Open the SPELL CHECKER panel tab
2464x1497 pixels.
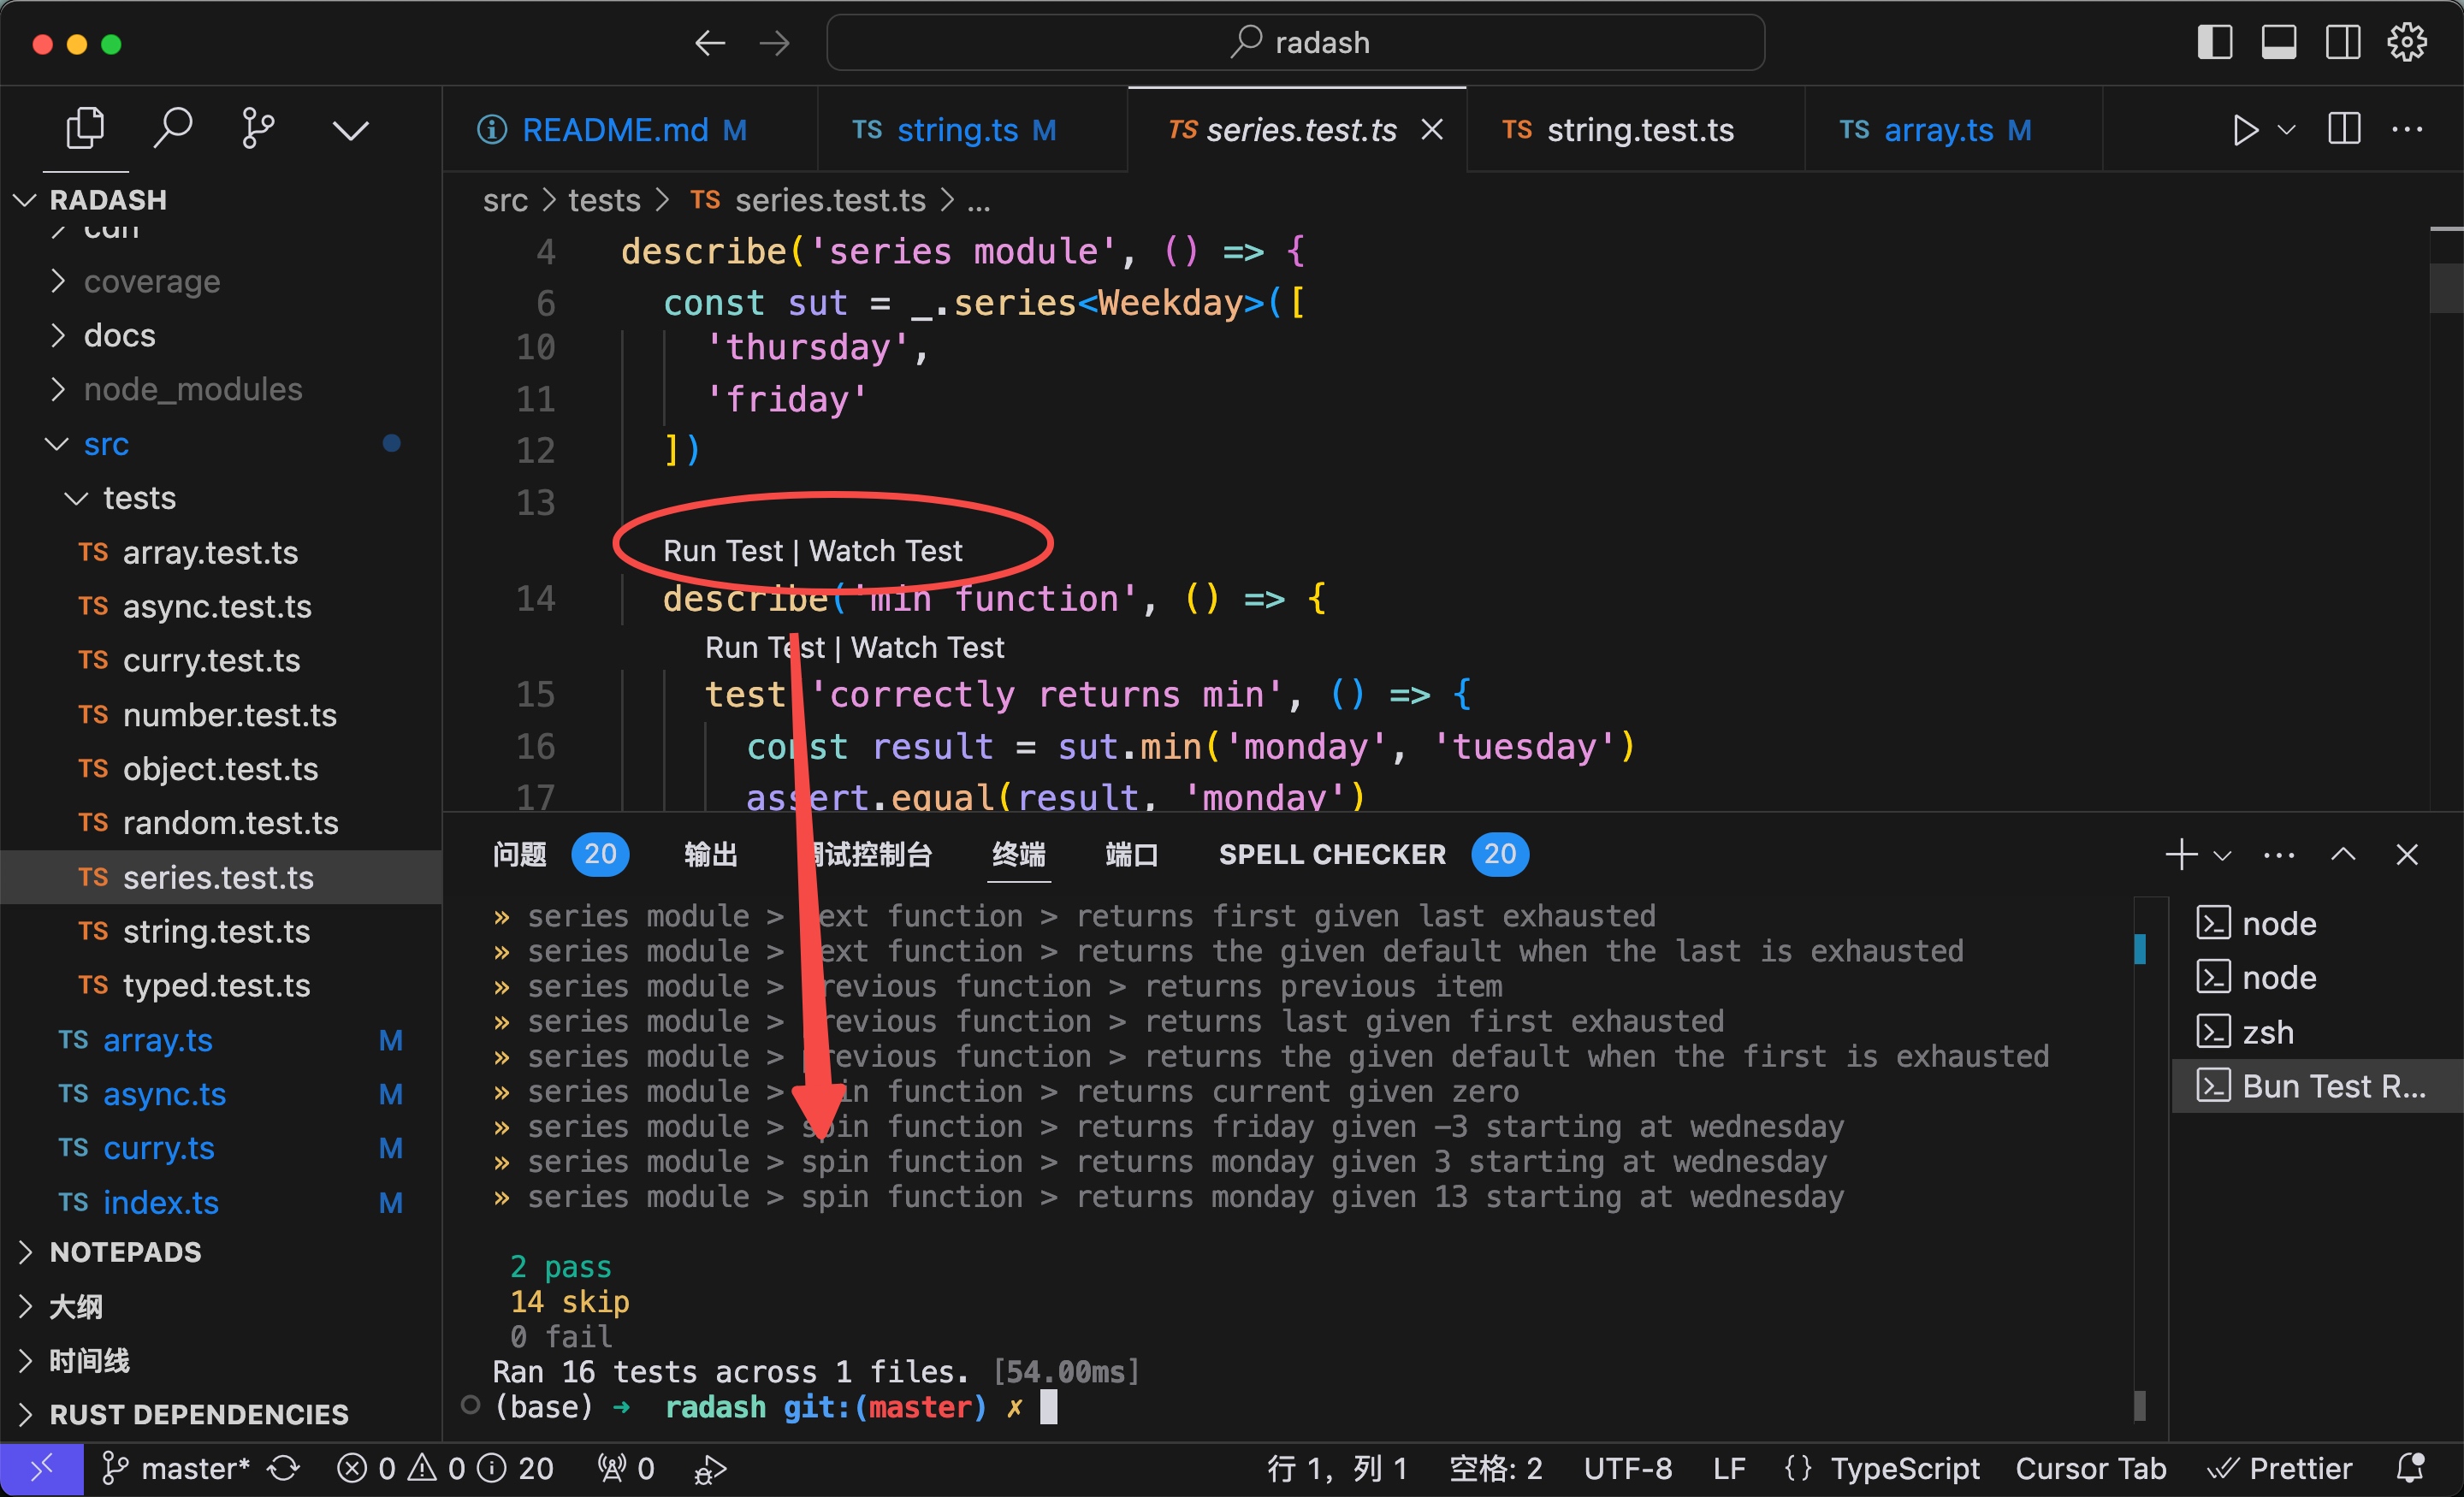coord(1331,854)
